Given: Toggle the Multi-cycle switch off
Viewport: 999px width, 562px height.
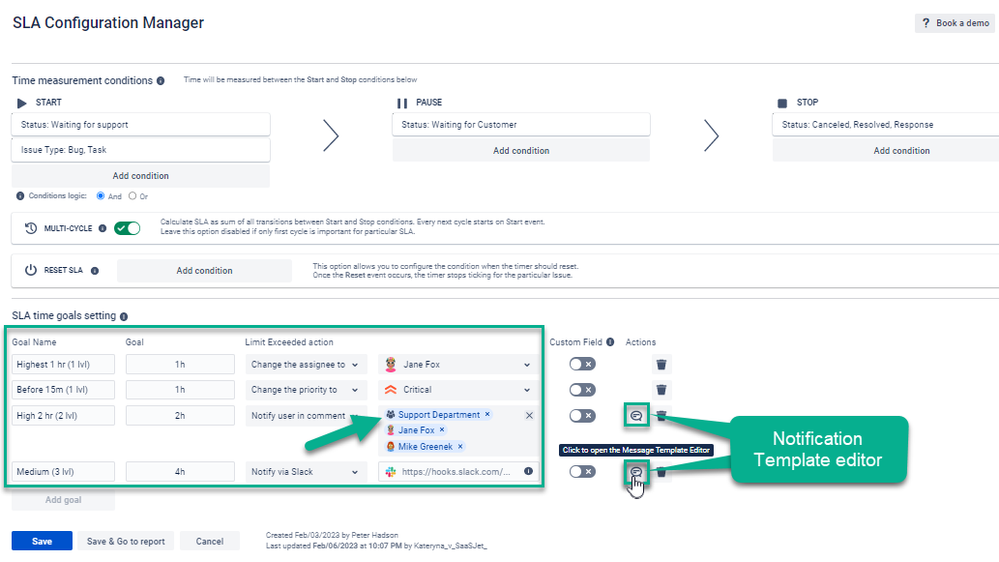Looking at the screenshot, I should pos(127,228).
